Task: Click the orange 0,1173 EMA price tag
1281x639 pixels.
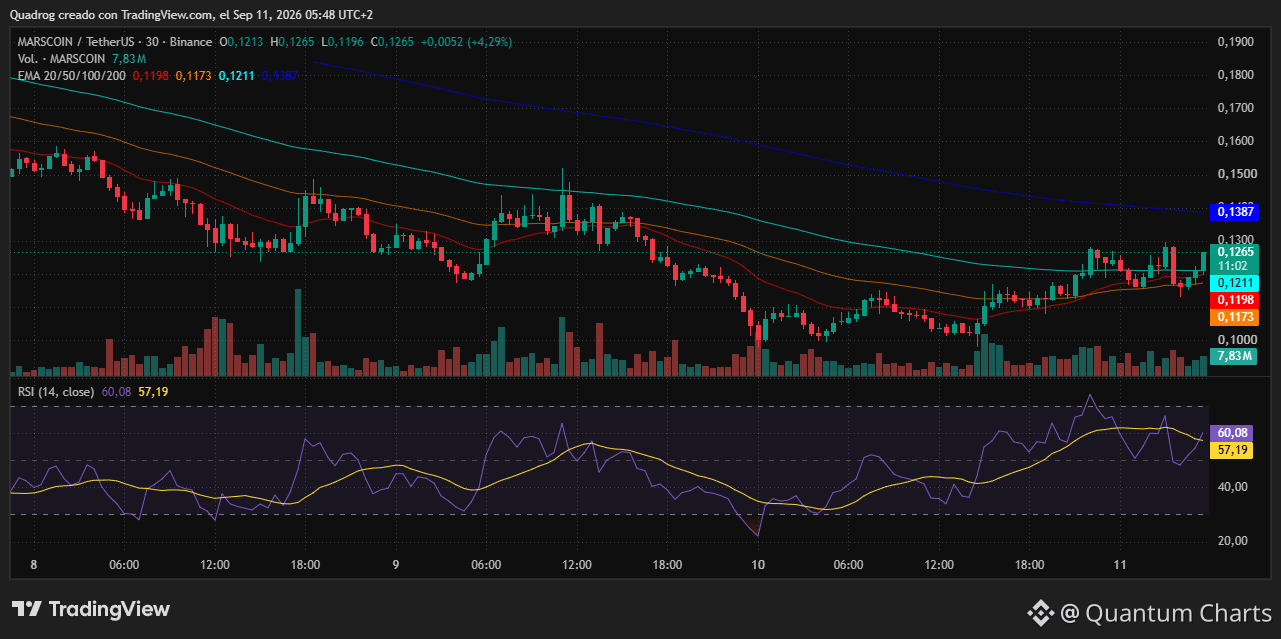Action: [1235, 317]
